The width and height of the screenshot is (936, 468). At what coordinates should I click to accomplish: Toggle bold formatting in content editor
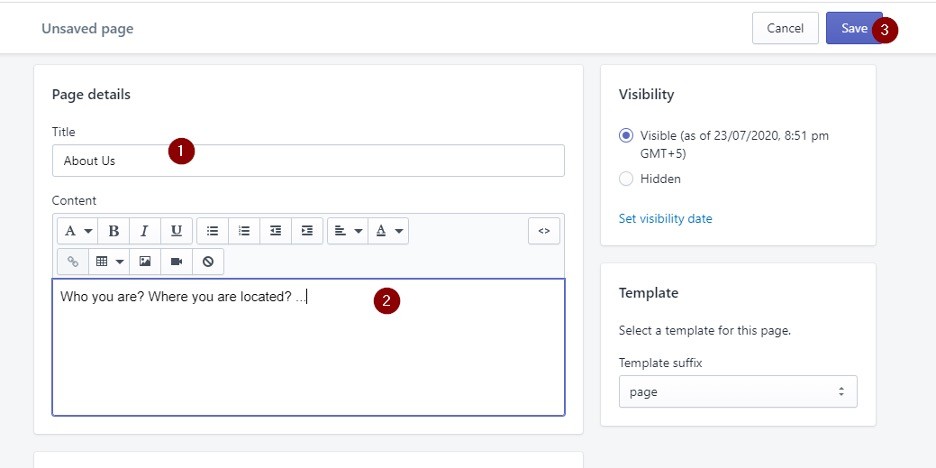(x=113, y=231)
